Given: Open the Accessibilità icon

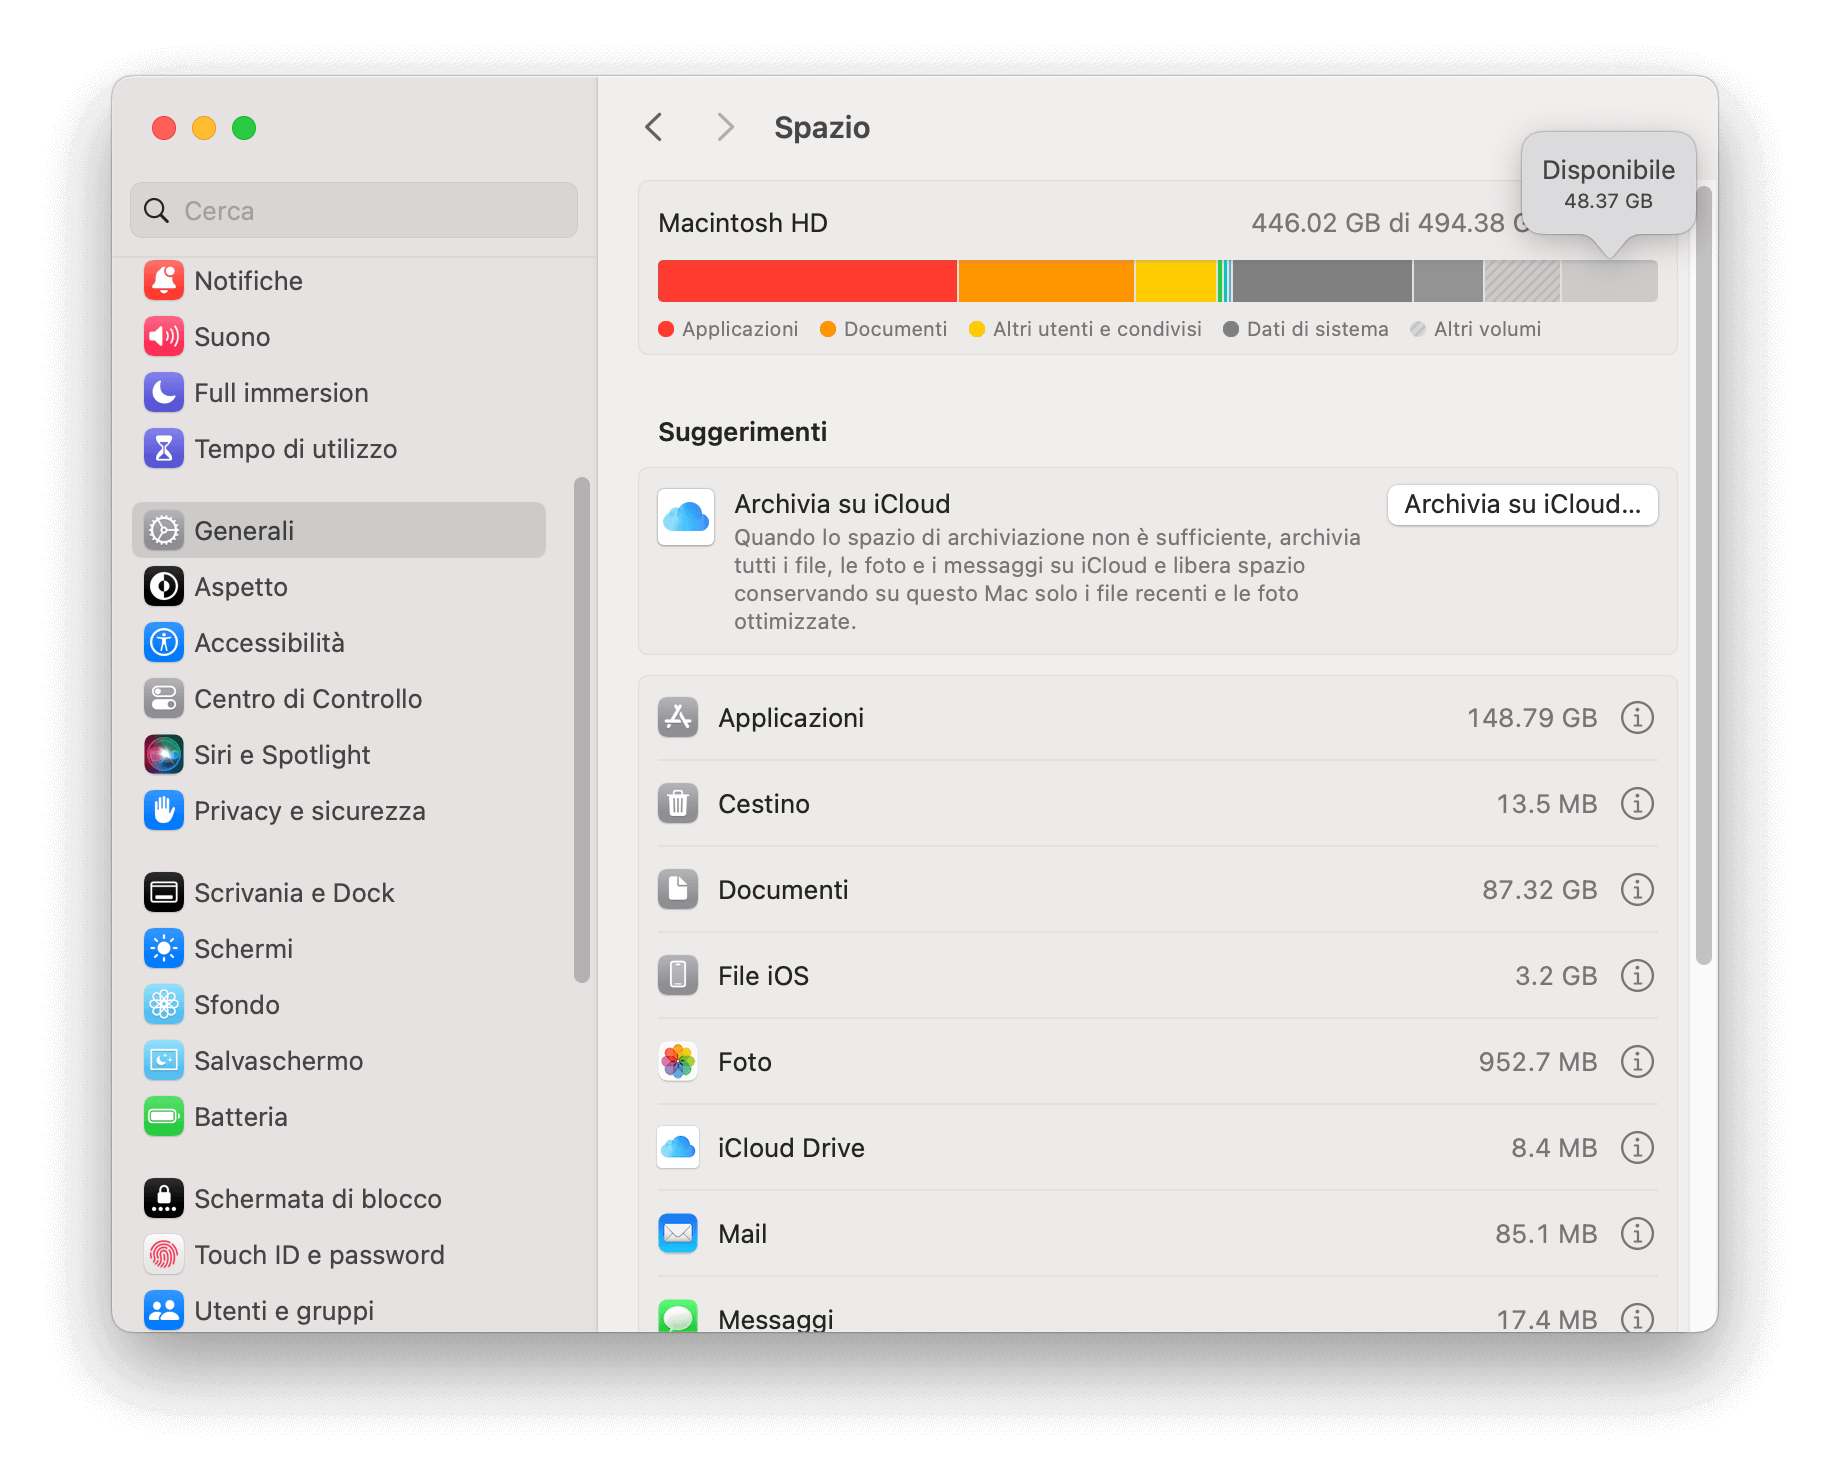Looking at the screenshot, I should 164,643.
